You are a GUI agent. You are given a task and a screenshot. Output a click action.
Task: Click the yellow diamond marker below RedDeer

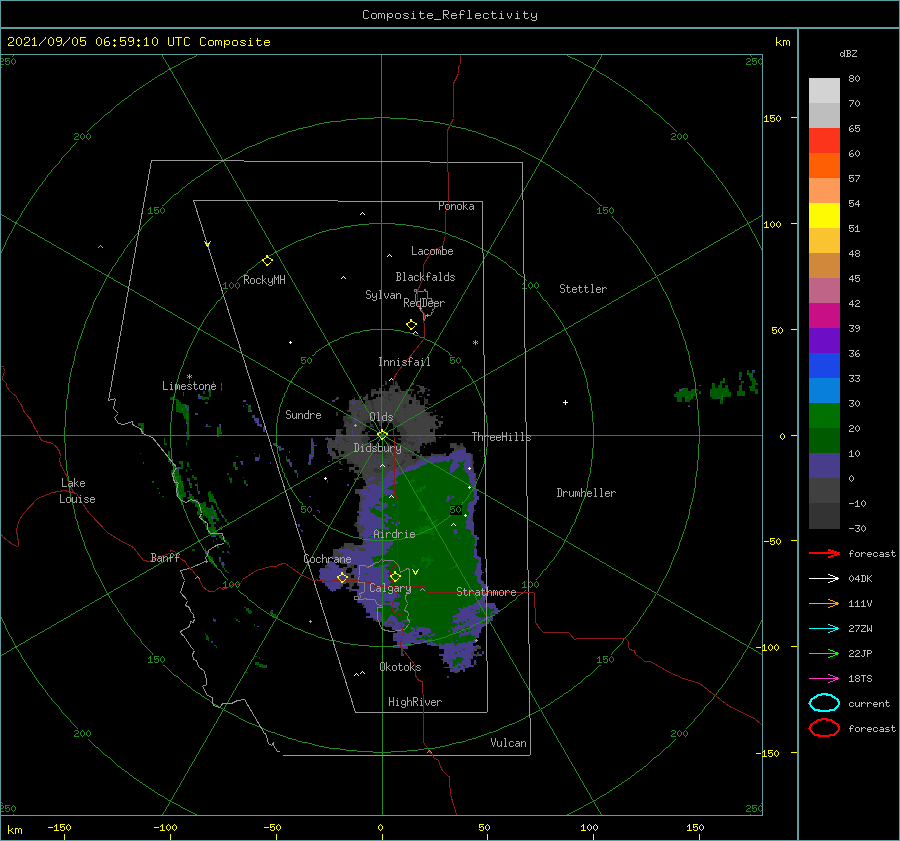click(412, 325)
